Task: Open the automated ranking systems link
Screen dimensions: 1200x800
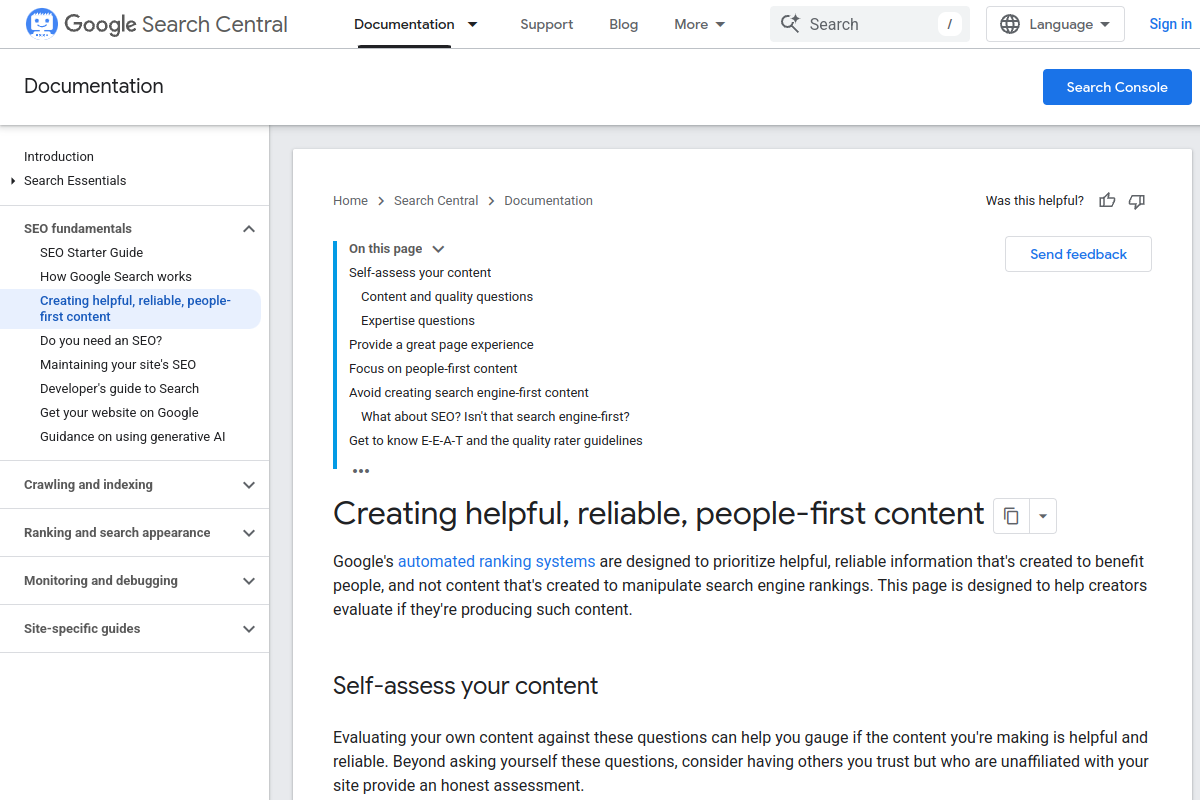Action: point(496,561)
